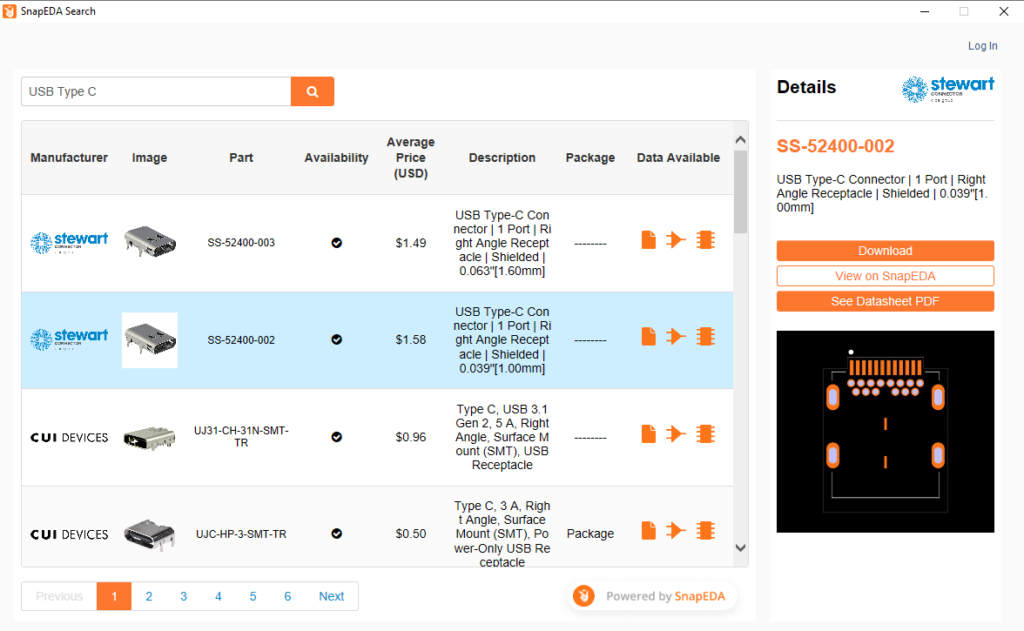The width and height of the screenshot is (1024, 631).
Task: Go to results page 4
Action: (x=218, y=596)
